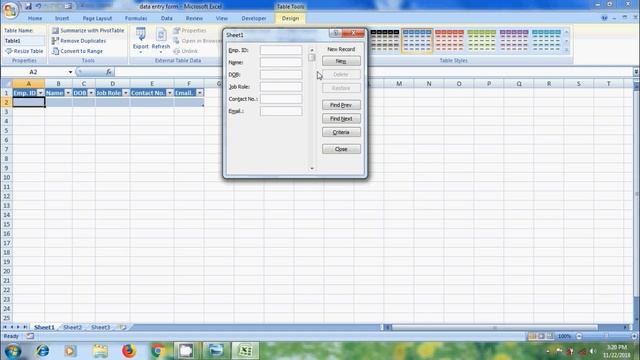640x360 pixels.
Task: Click the Email input field in form
Action: click(x=281, y=111)
